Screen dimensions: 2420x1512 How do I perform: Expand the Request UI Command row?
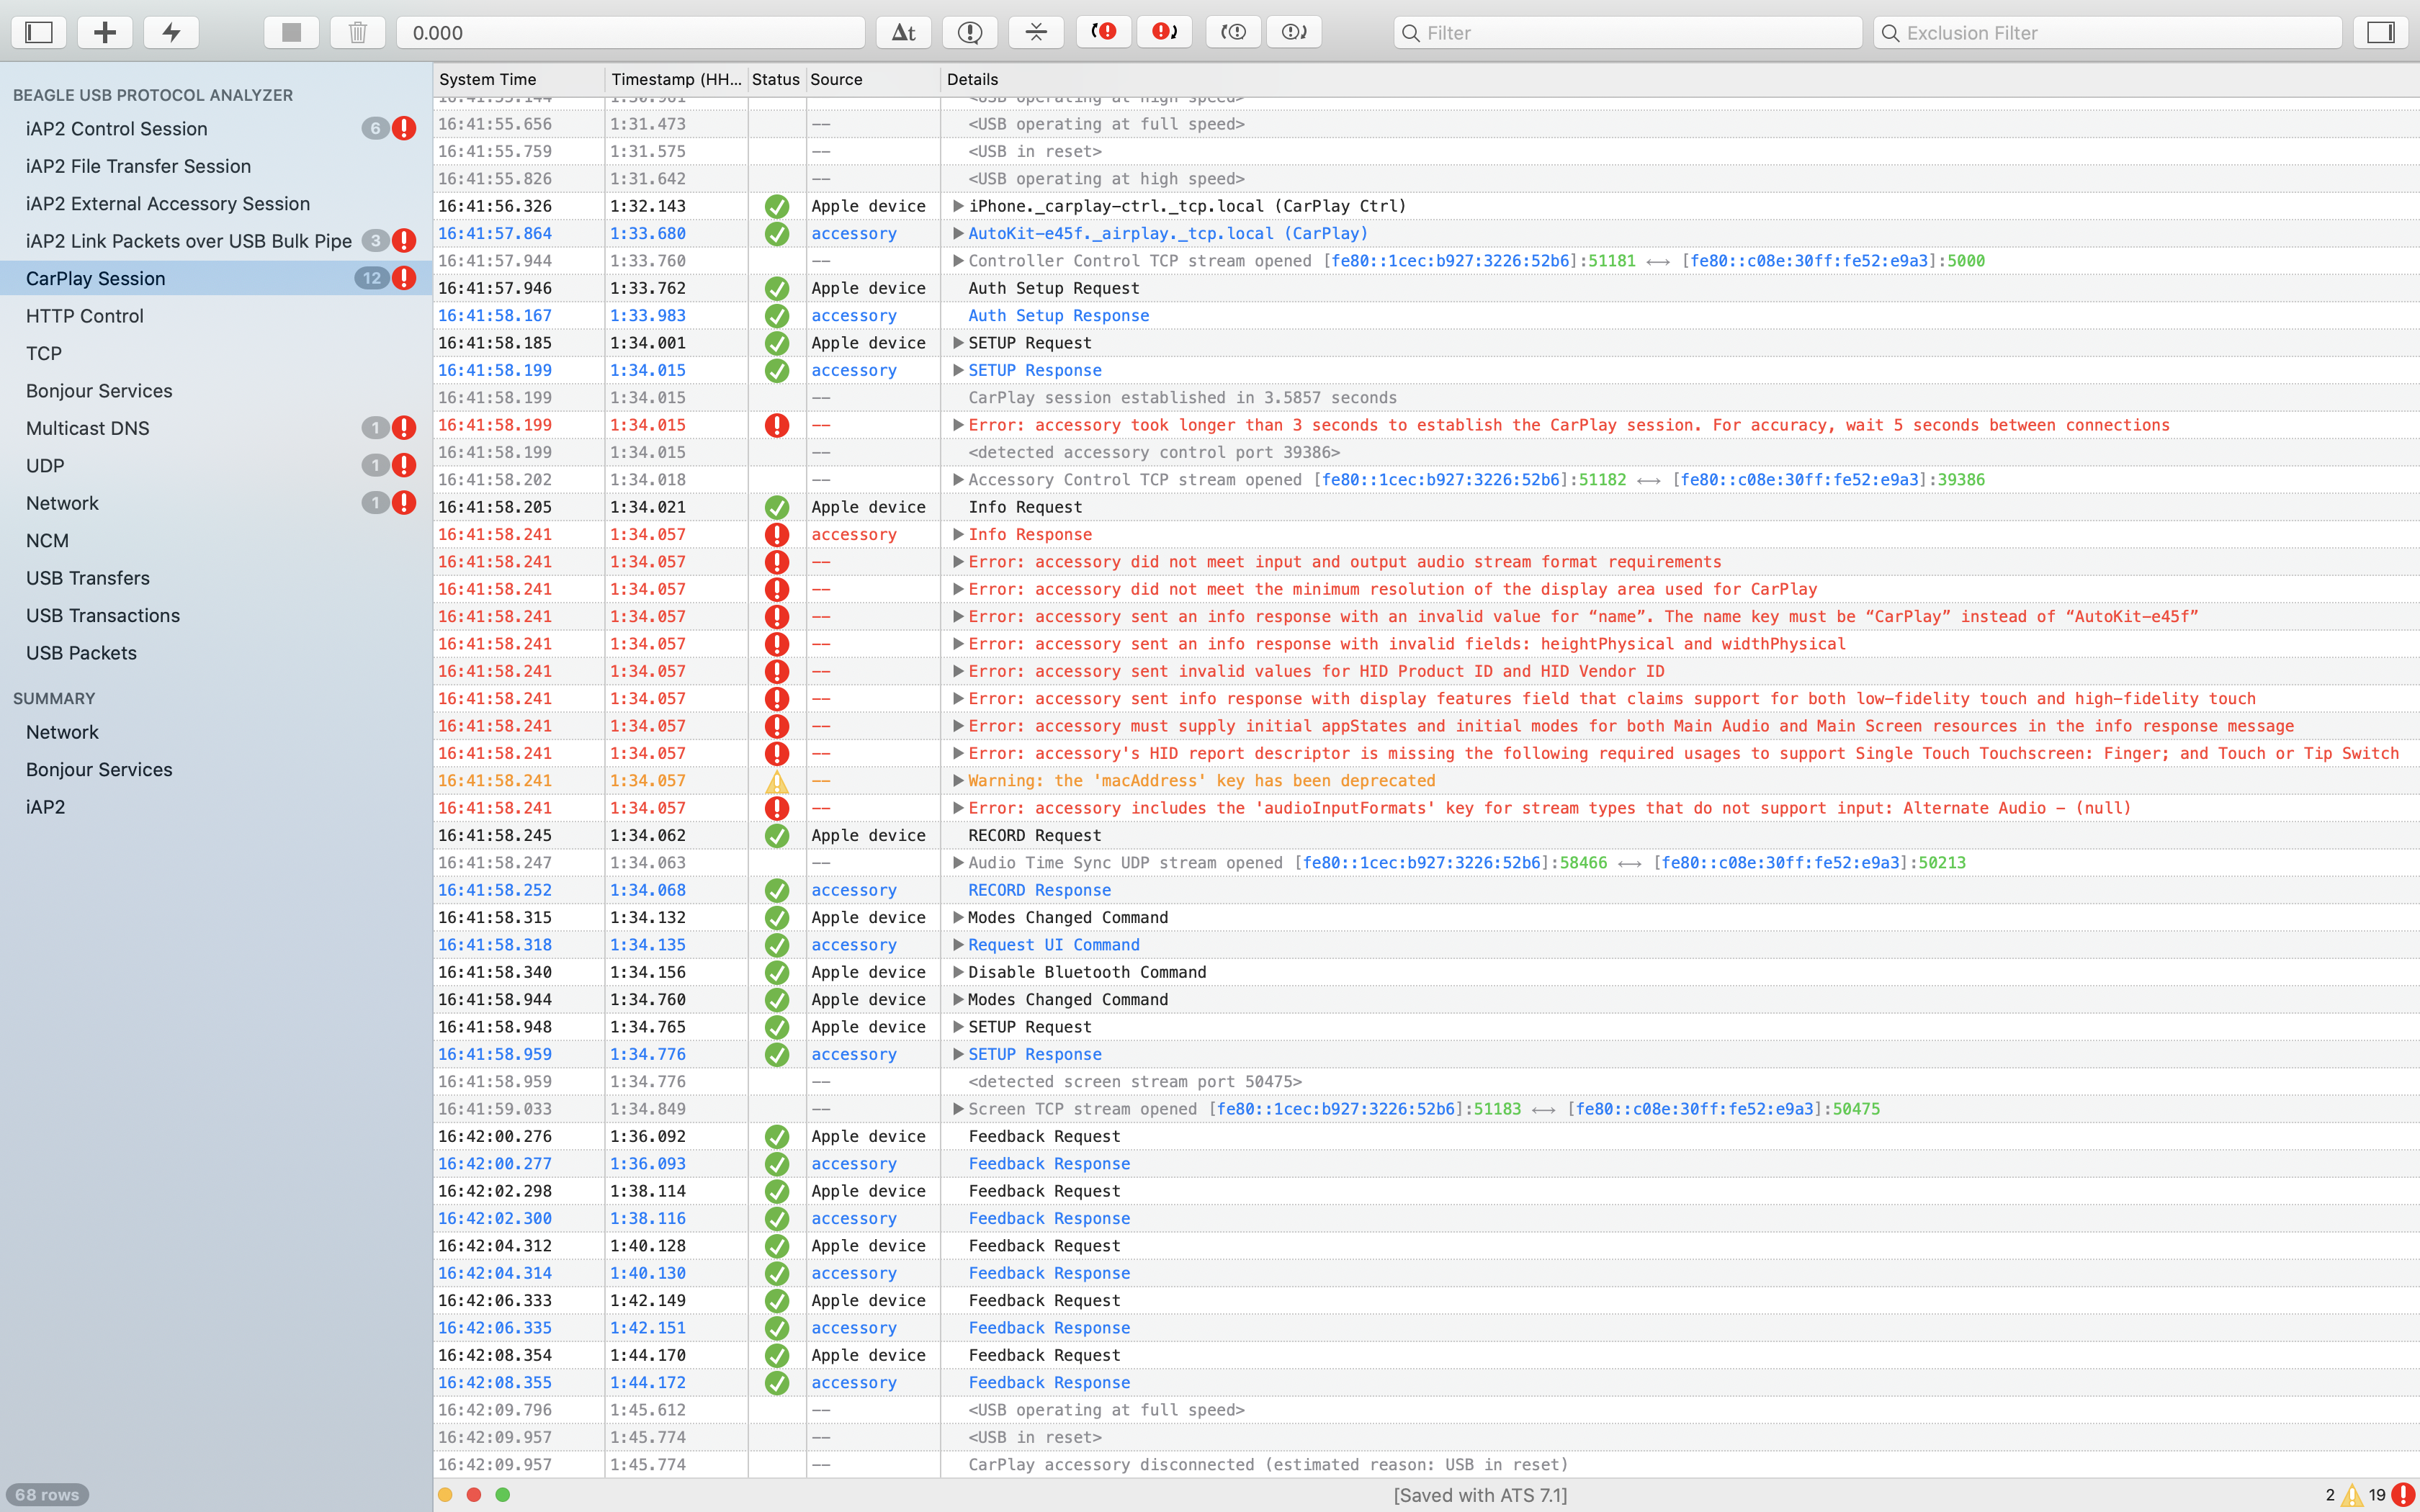point(958,944)
